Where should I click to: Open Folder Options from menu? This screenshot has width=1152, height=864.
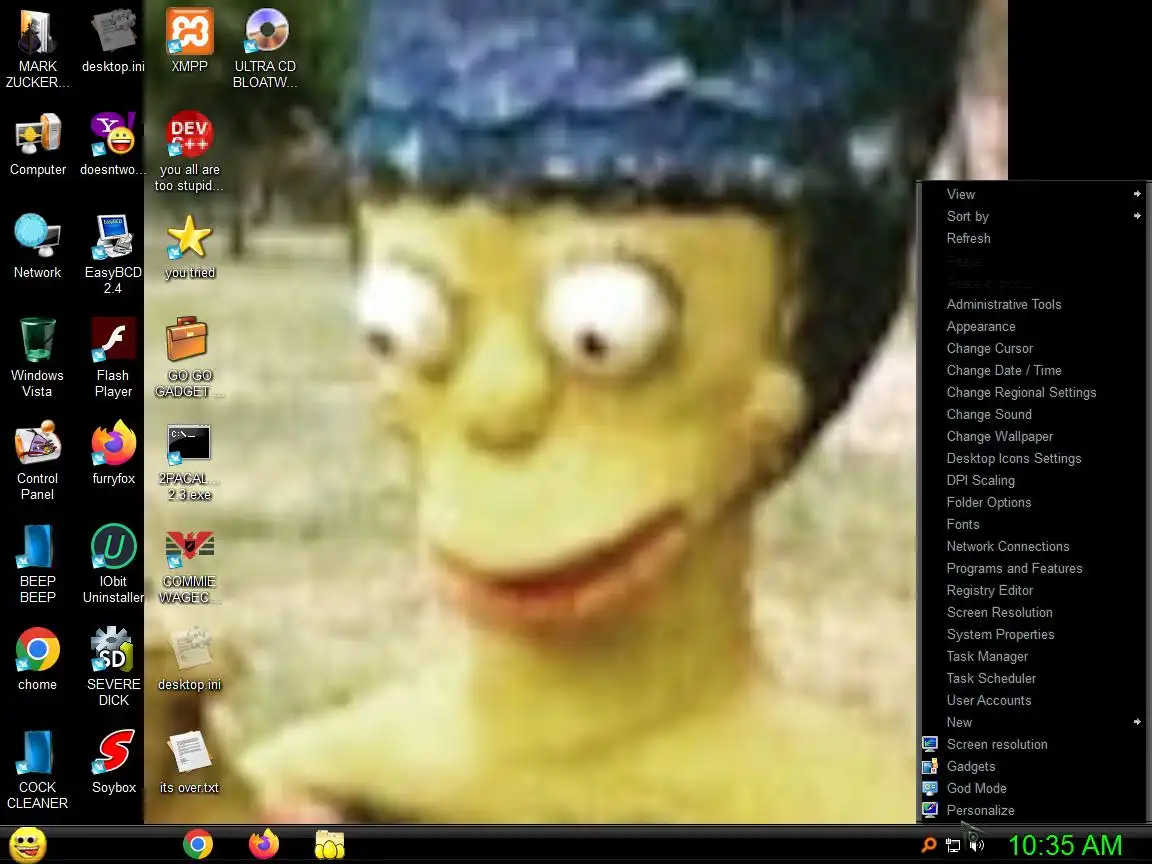click(x=1034, y=503)
